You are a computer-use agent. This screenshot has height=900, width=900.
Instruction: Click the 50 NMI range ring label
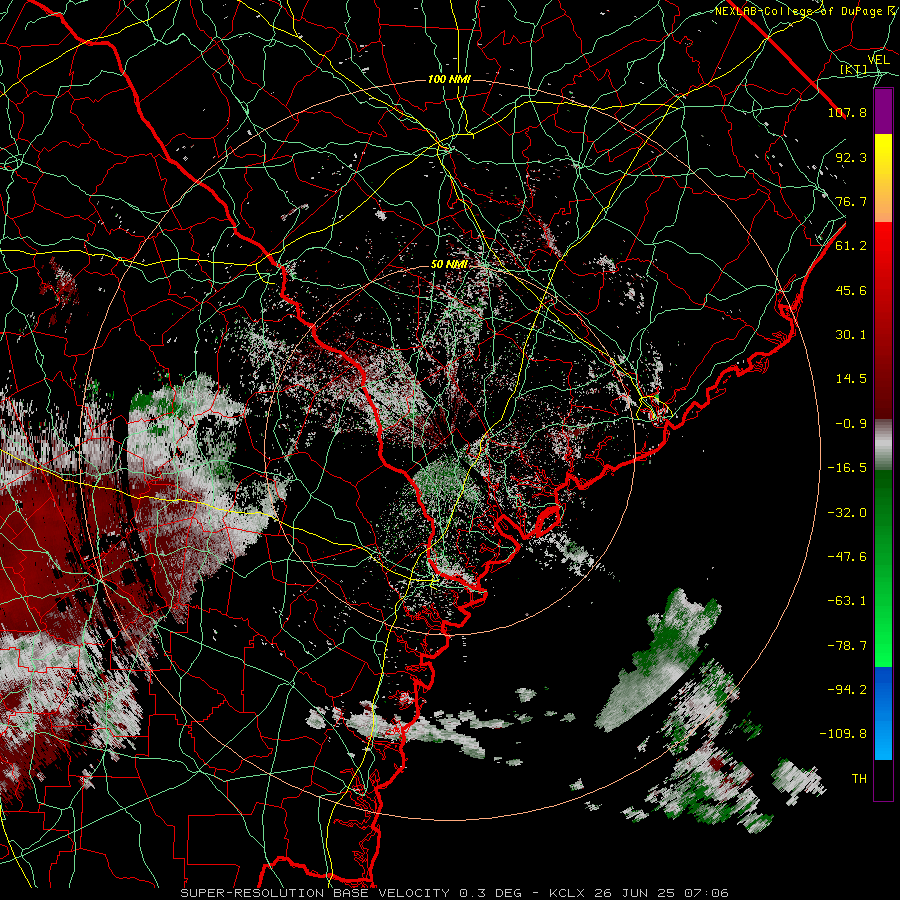click(449, 265)
